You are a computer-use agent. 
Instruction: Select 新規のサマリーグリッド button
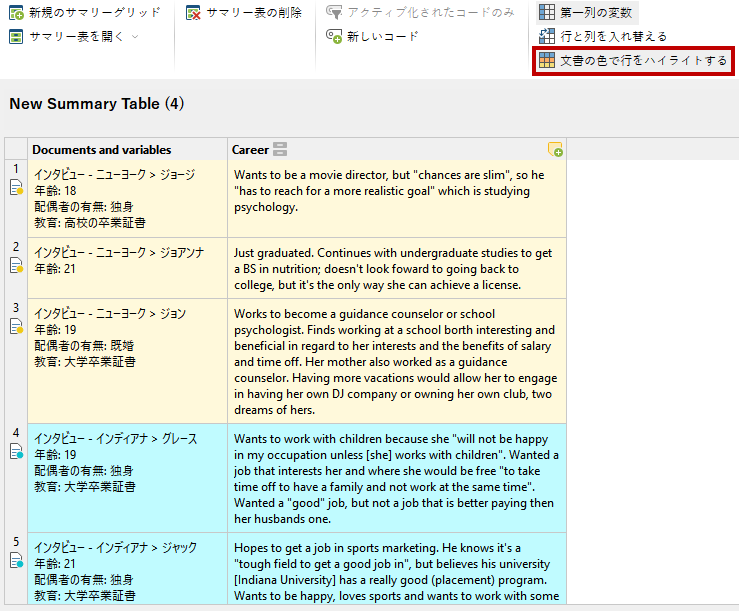85,13
